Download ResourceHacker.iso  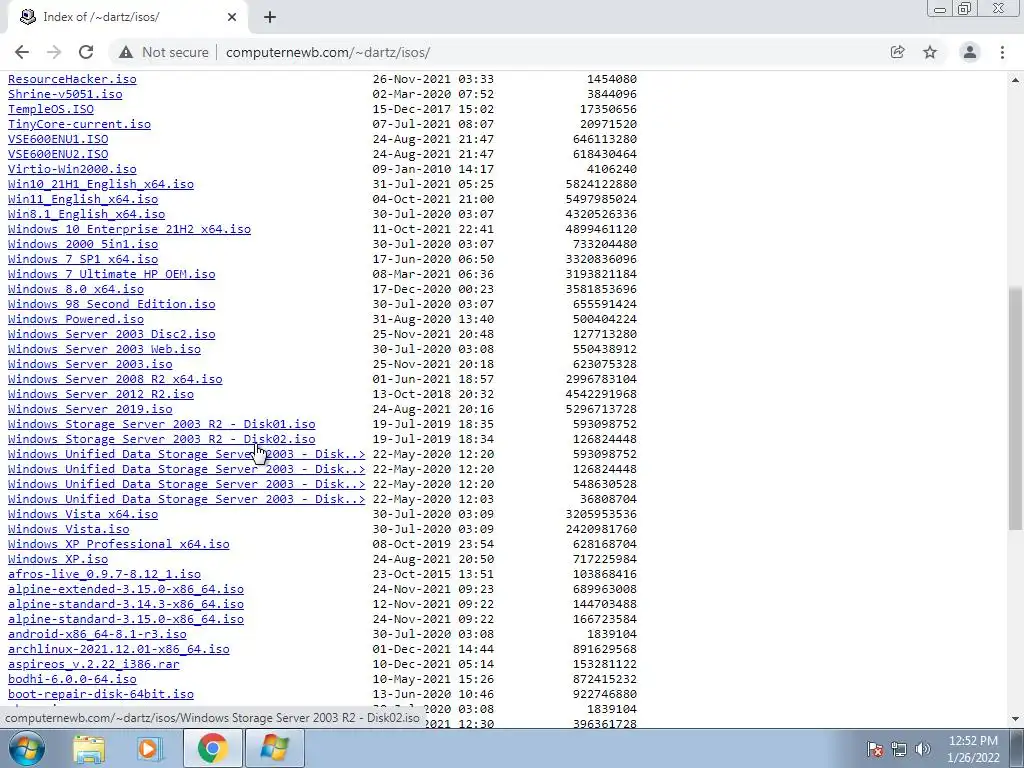pyautogui.click(x=72, y=79)
